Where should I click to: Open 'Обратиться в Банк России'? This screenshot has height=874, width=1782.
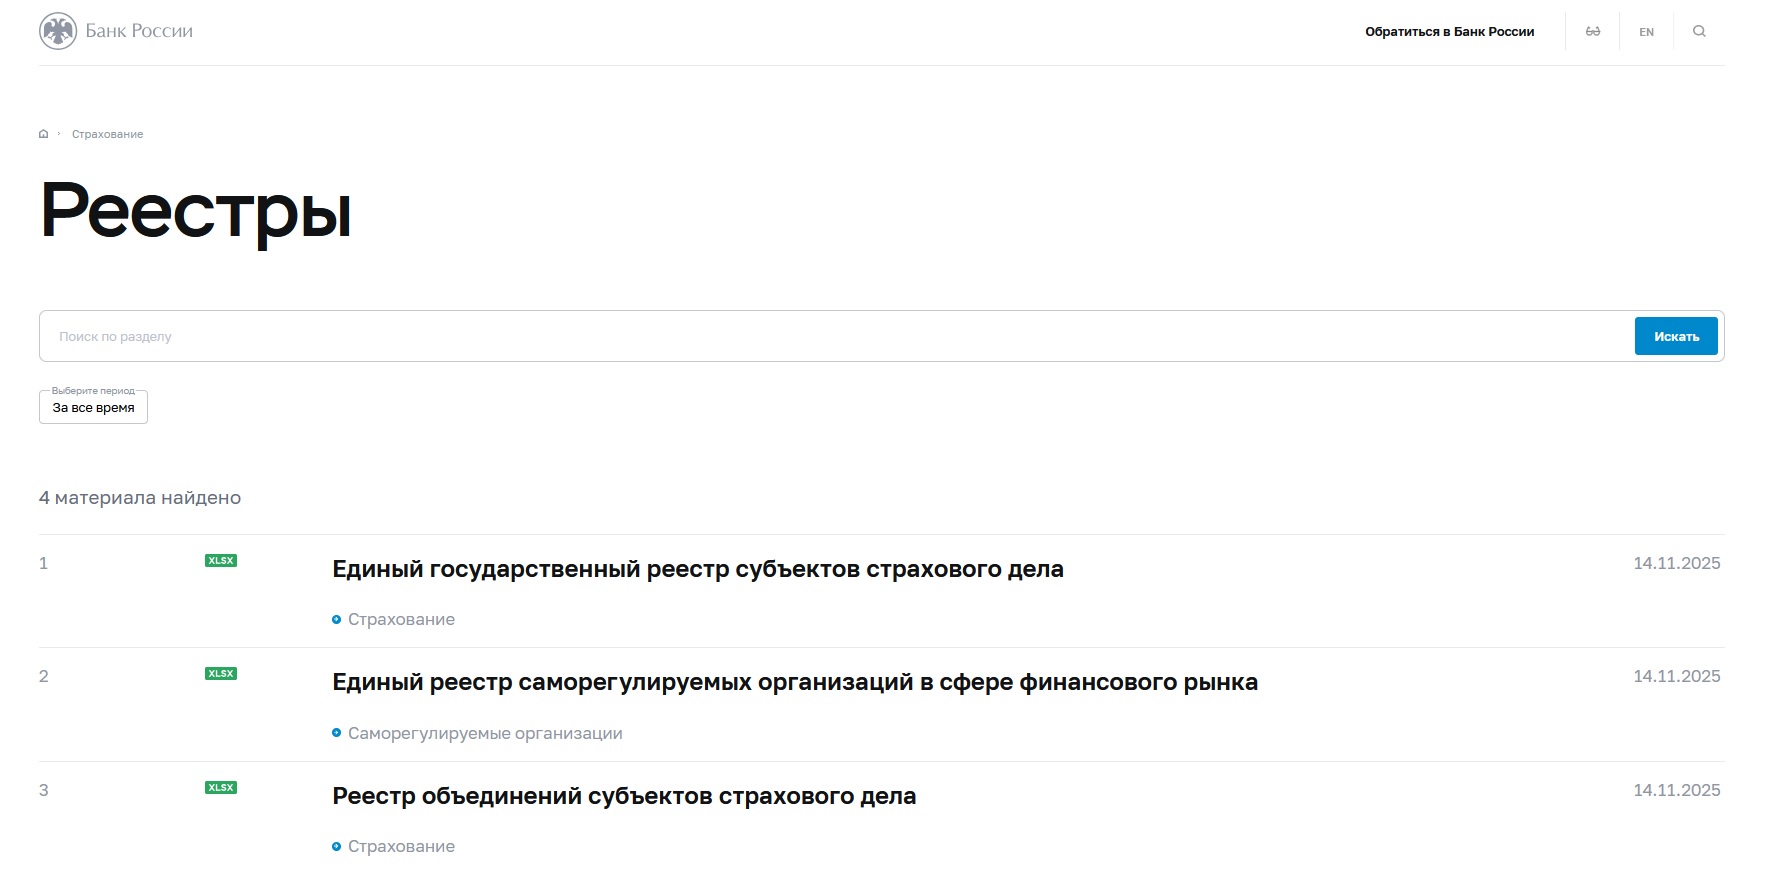coord(1449,31)
